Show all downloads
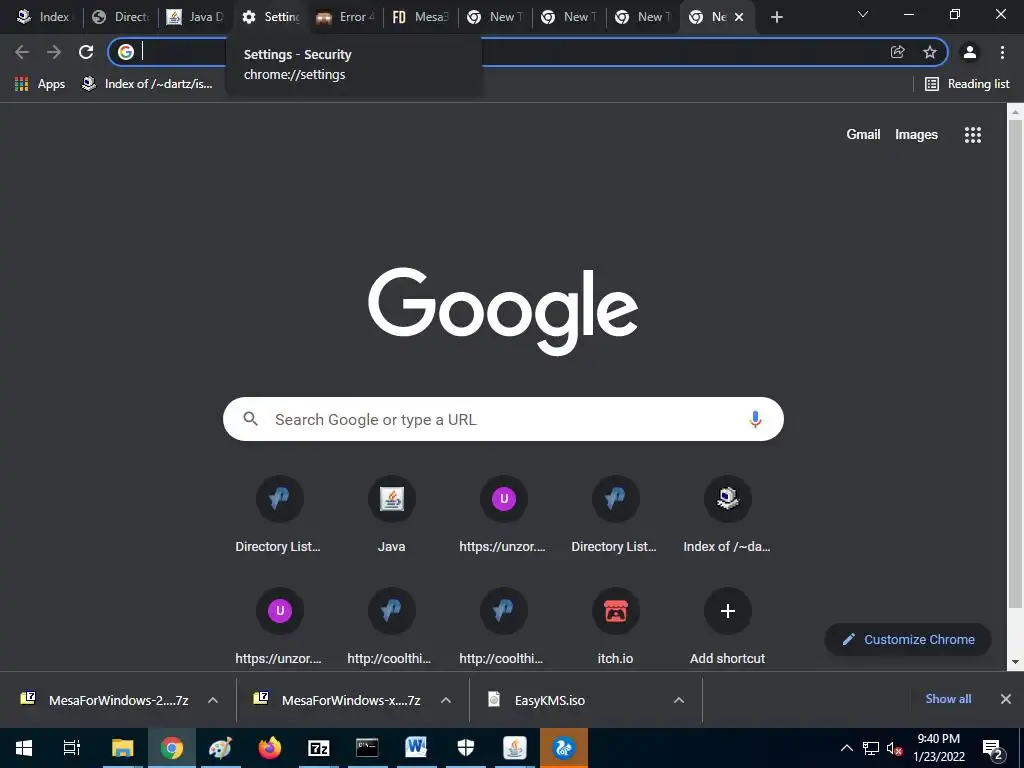1024x768 pixels. (948, 699)
